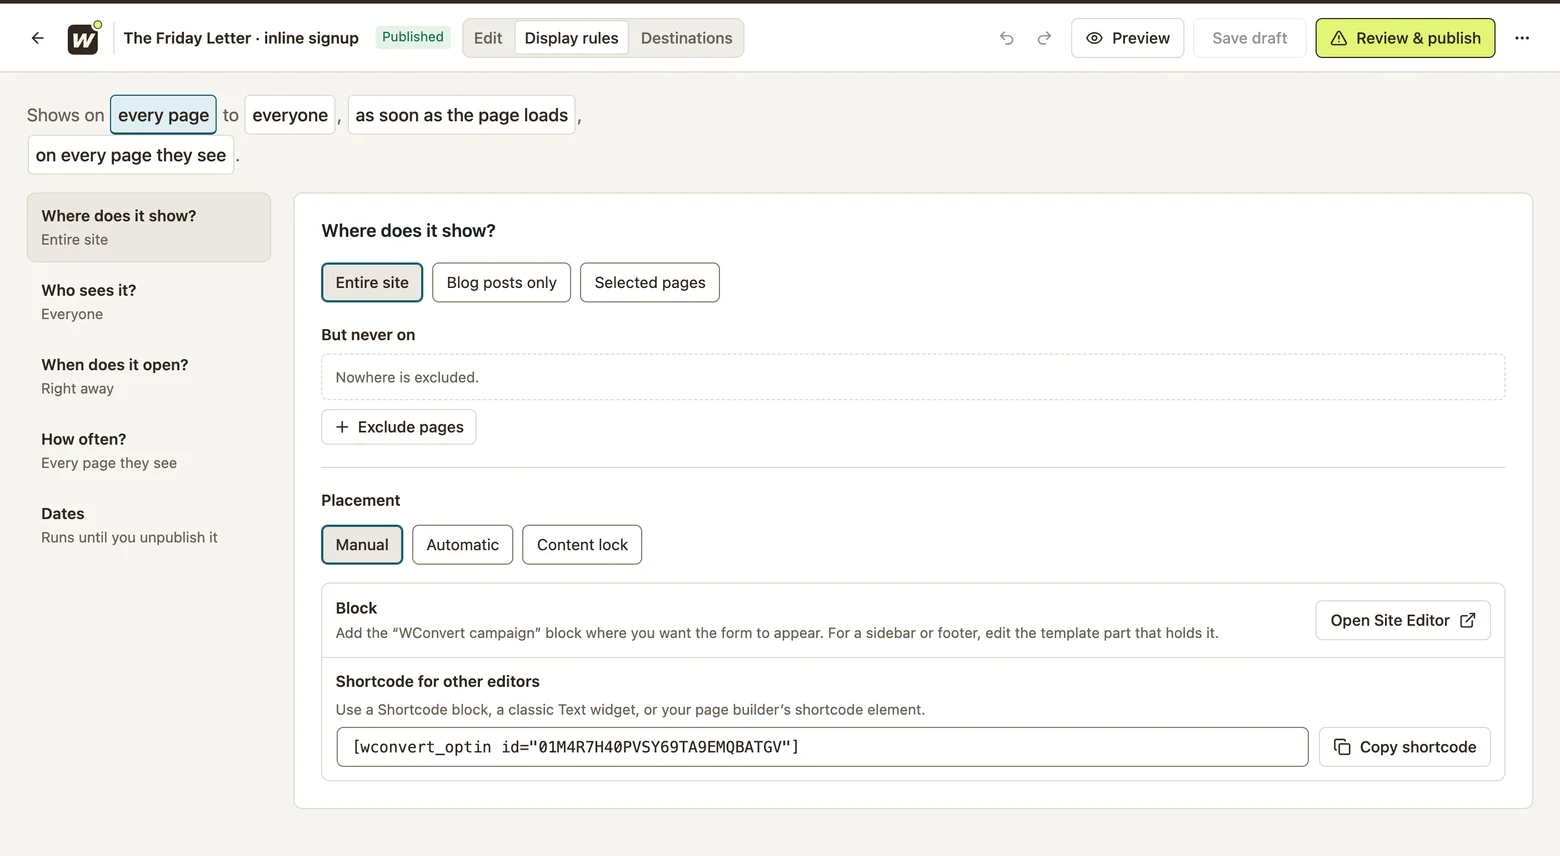Redo the last undone change
The image size is (1560, 856).
pyautogui.click(x=1044, y=38)
